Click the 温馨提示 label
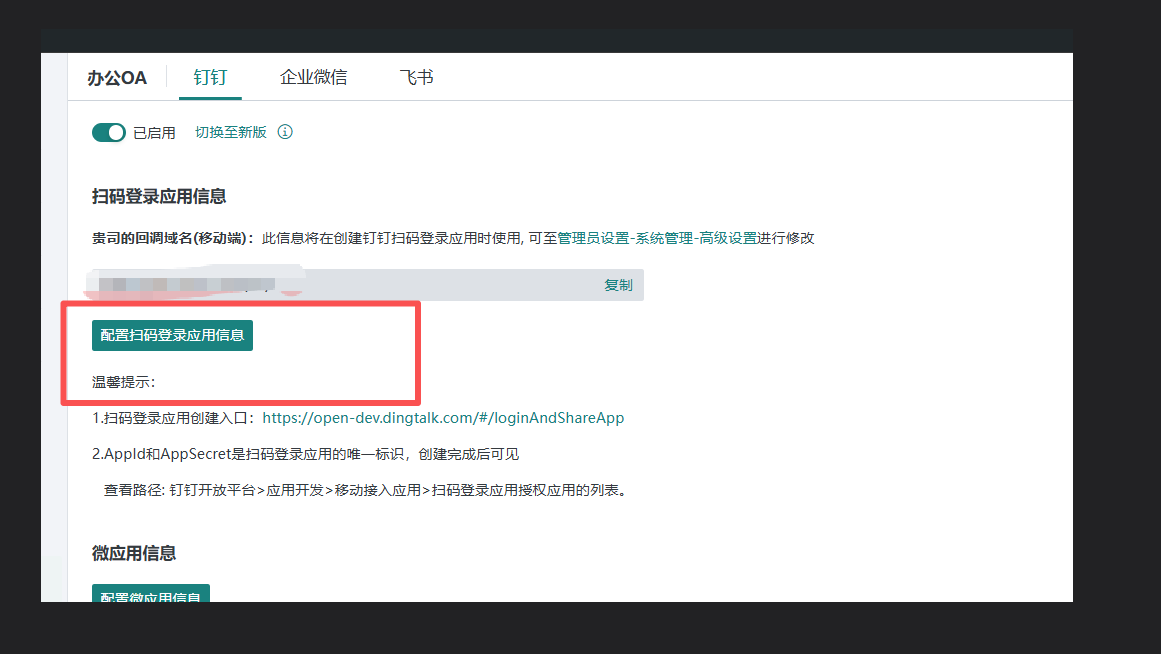This screenshot has width=1161, height=654. coord(124,382)
